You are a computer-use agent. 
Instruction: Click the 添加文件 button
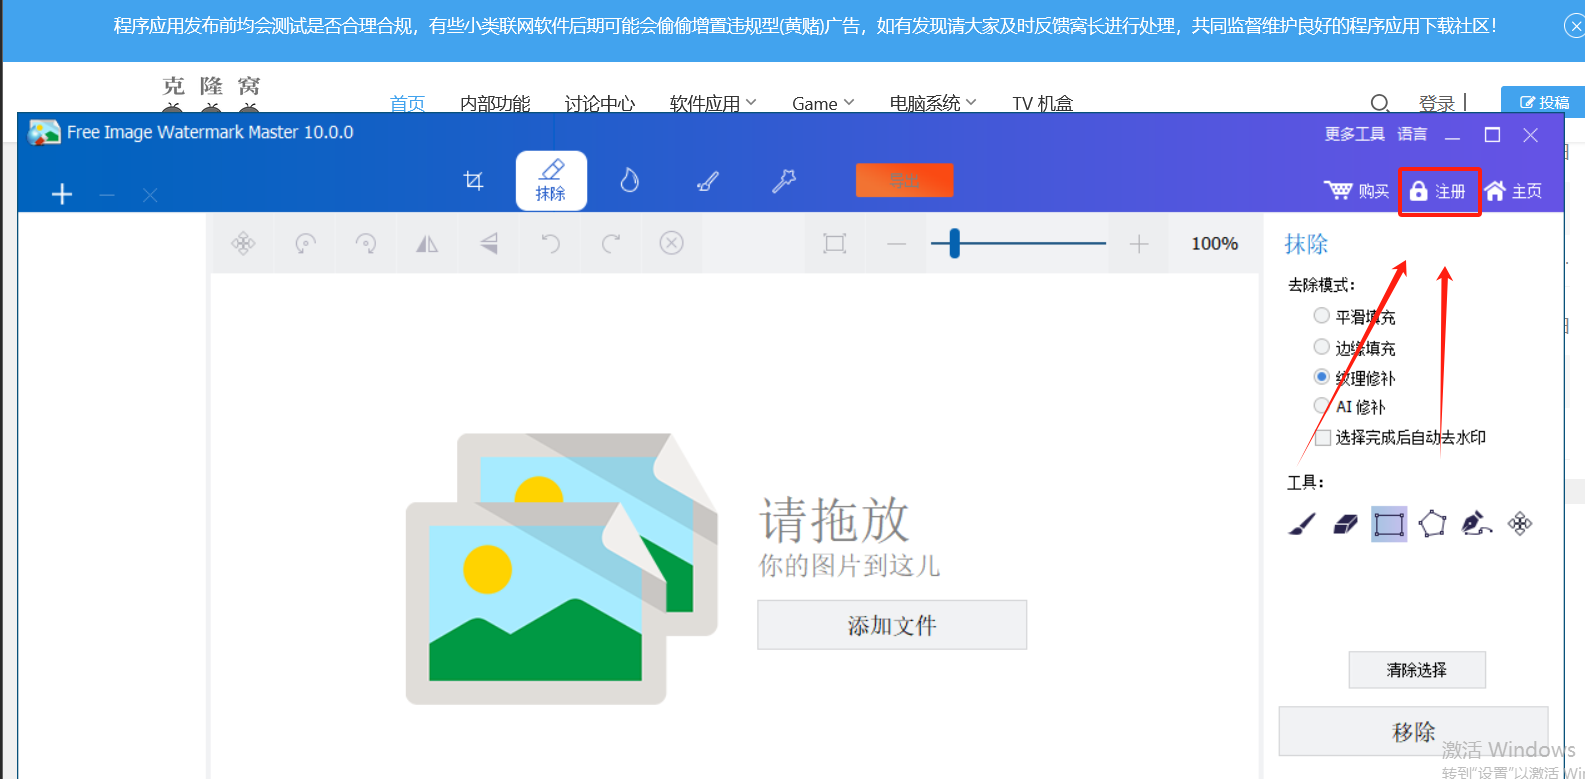pos(892,625)
